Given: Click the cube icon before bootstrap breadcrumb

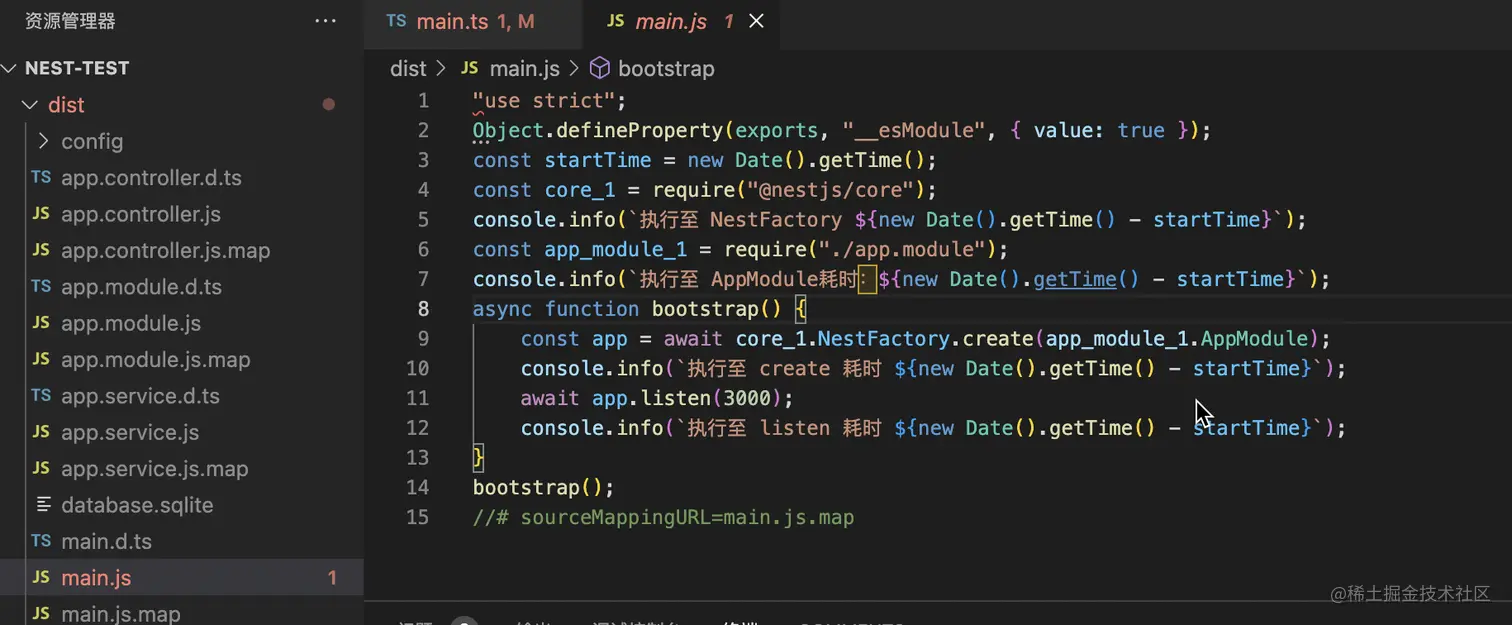Looking at the screenshot, I should point(599,68).
